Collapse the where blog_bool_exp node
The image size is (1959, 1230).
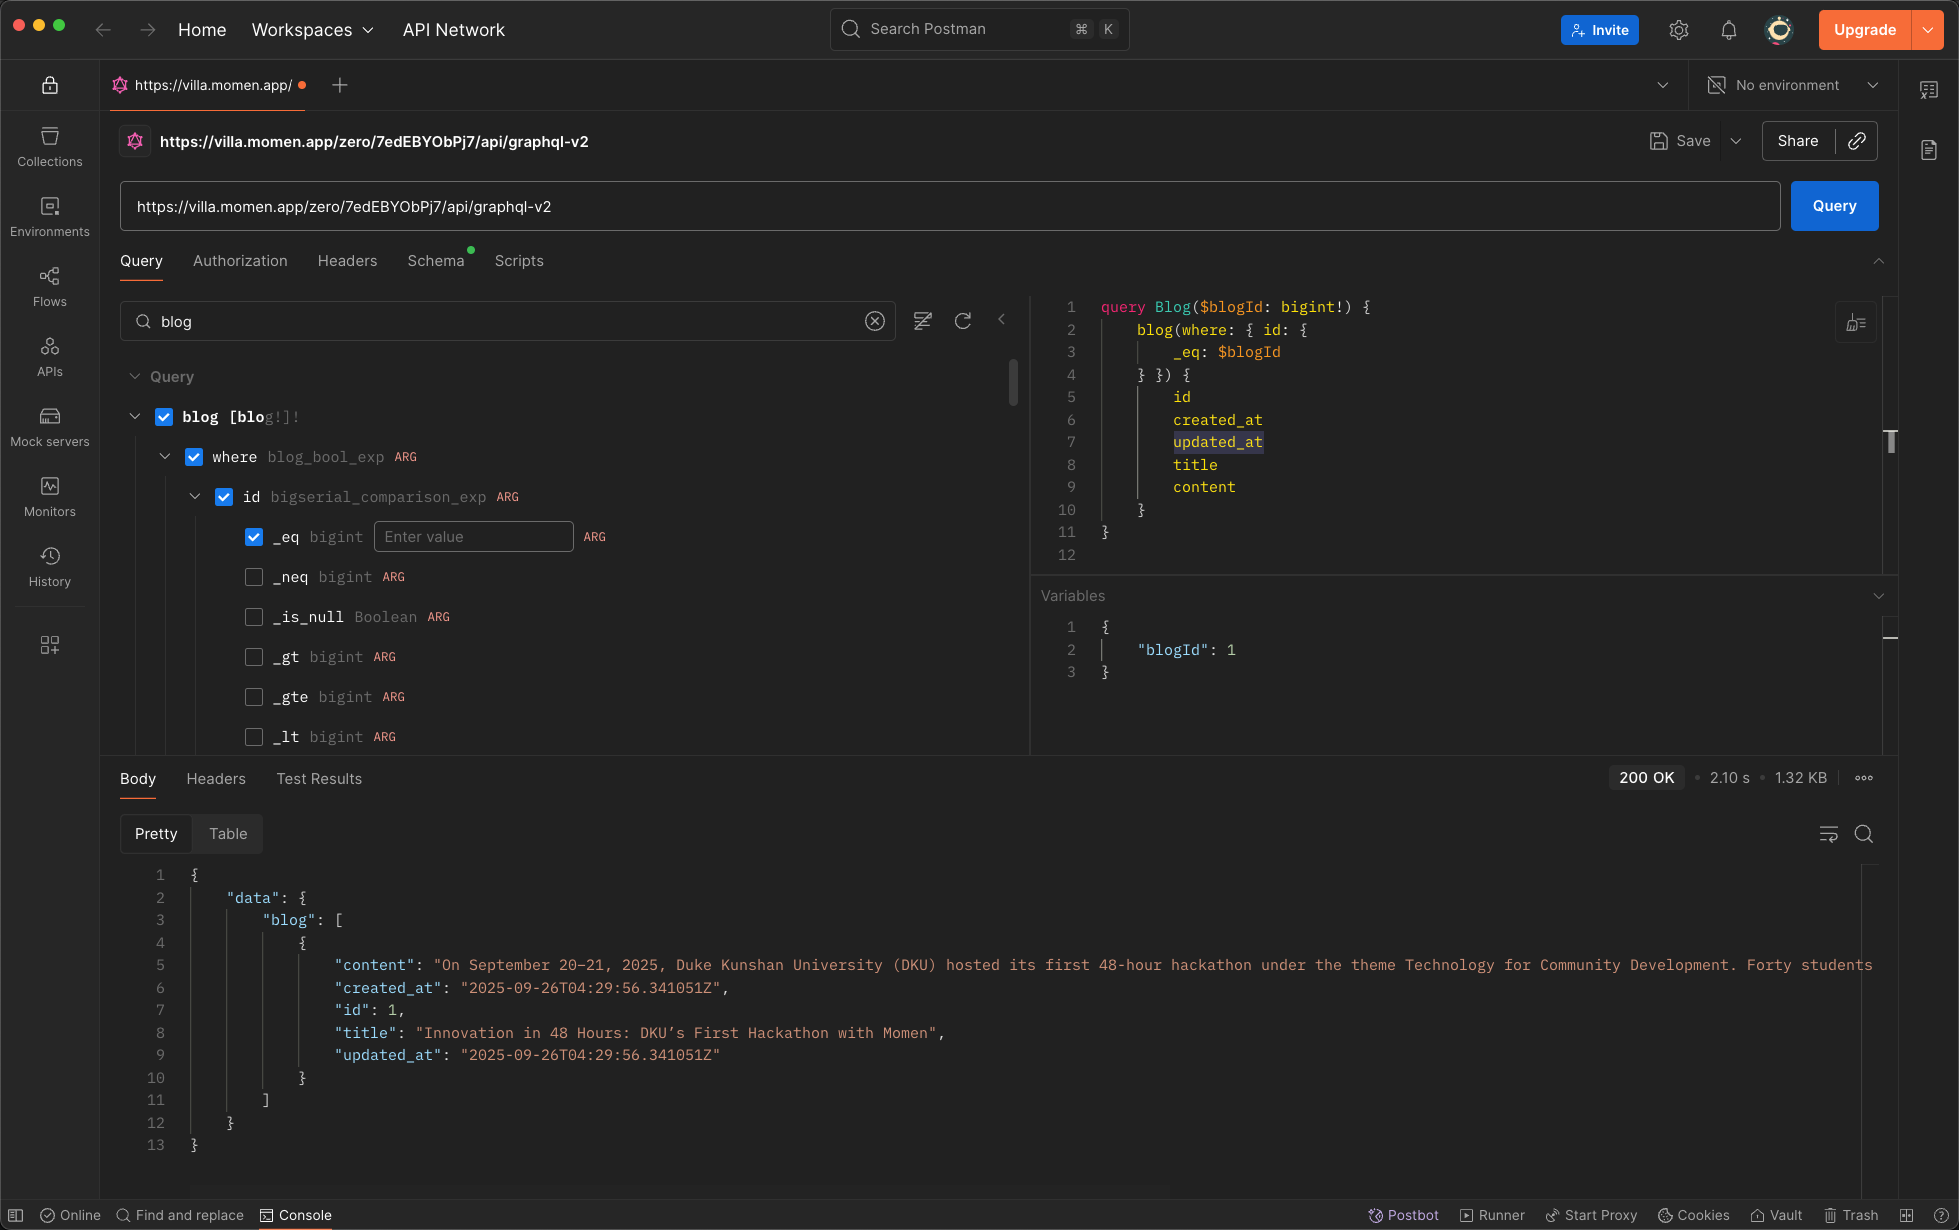pyautogui.click(x=165, y=457)
